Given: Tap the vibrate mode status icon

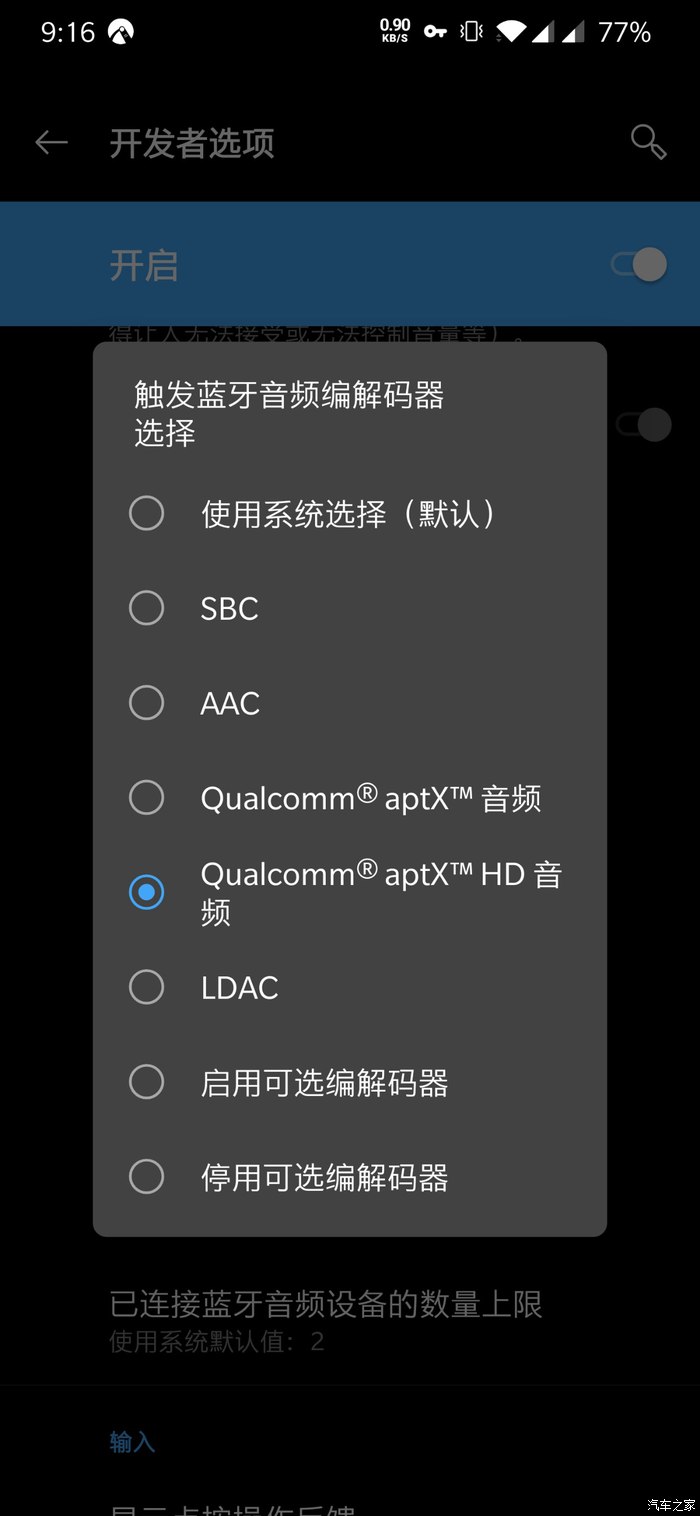Looking at the screenshot, I should click(x=471, y=32).
